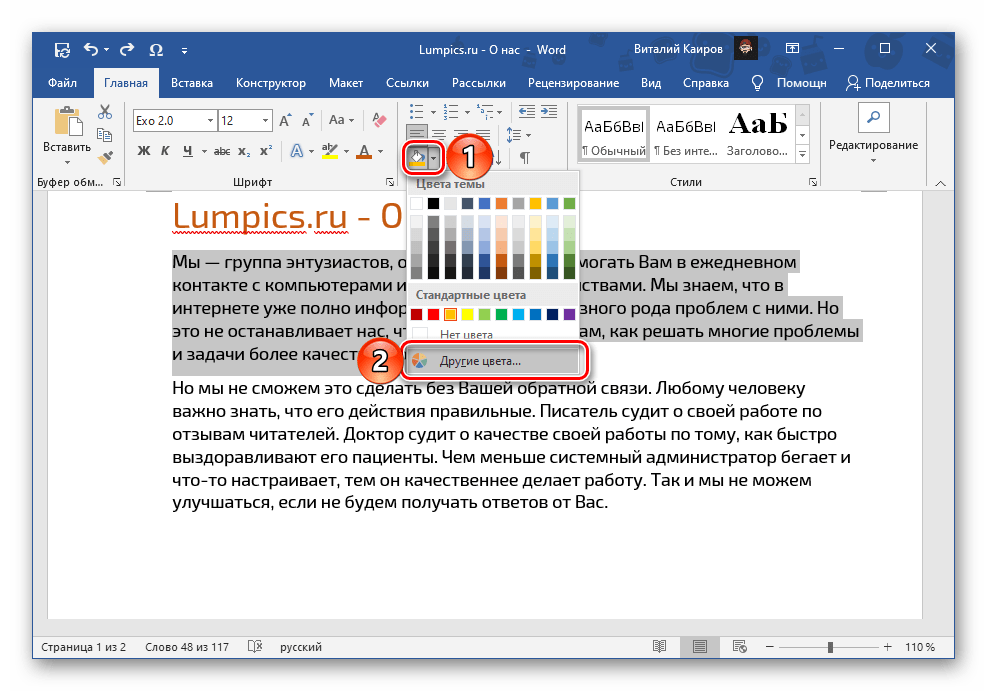Cut selection with the scissors icon
This screenshot has width=987, height=691.
105,113
